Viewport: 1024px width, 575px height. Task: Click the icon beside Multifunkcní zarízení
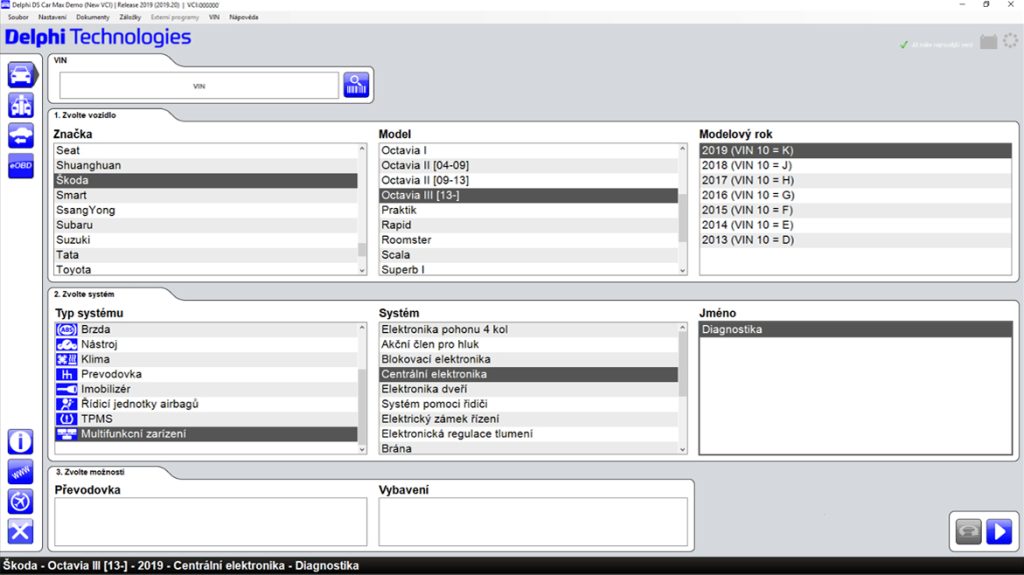pos(66,434)
